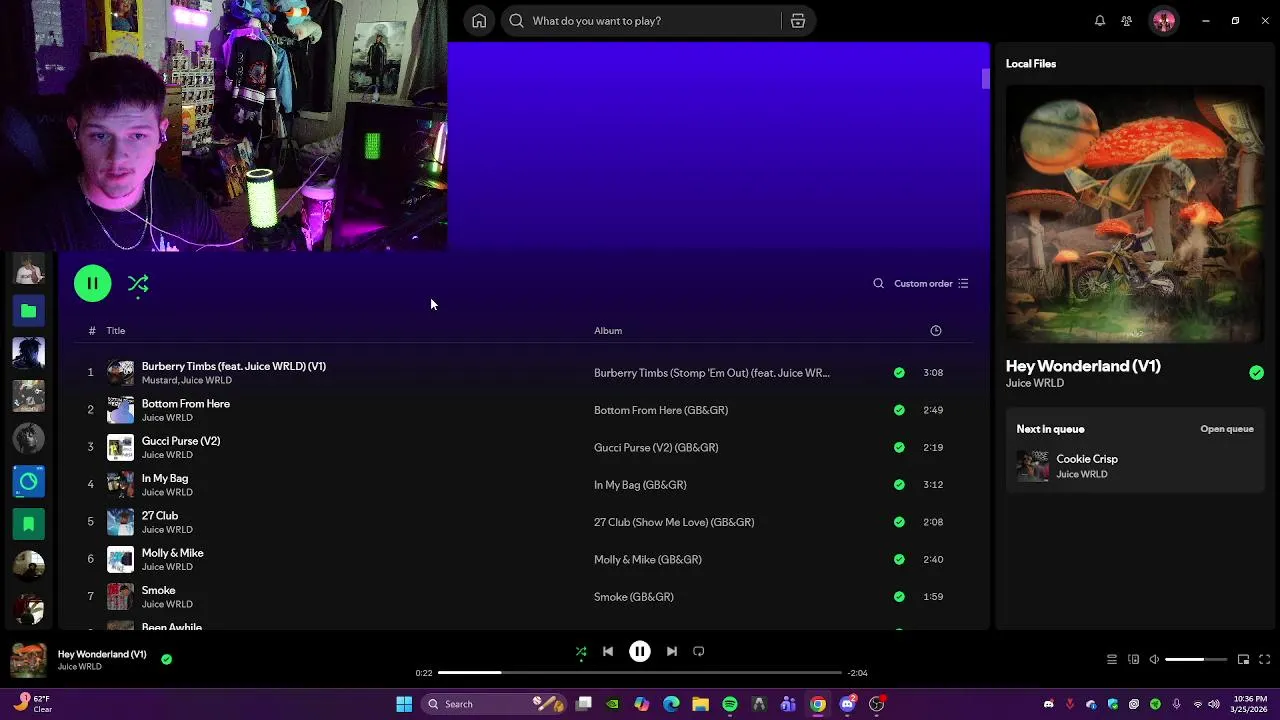1280x720 pixels.
Task: Open Microsoft Edge from the taskbar
Action: tap(671, 705)
